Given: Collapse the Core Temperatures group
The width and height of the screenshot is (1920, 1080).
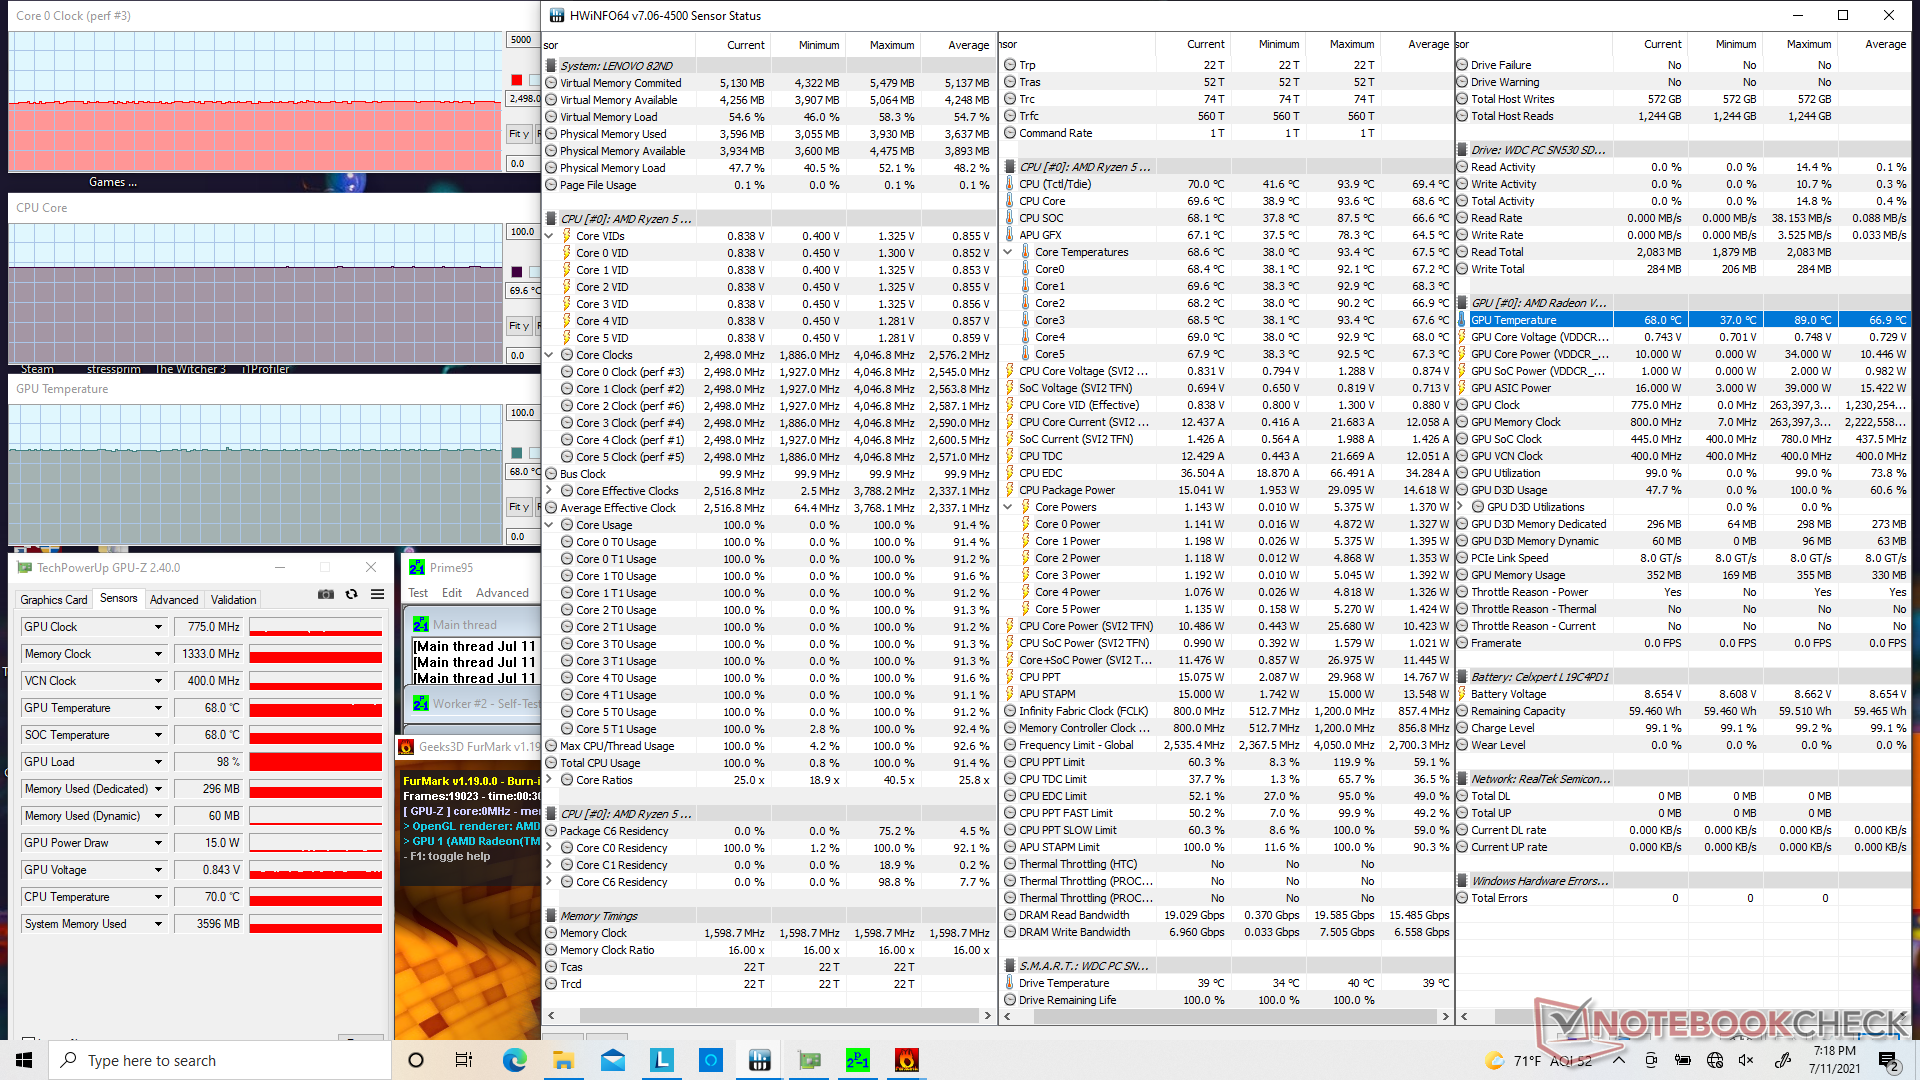Looking at the screenshot, I should [1008, 252].
